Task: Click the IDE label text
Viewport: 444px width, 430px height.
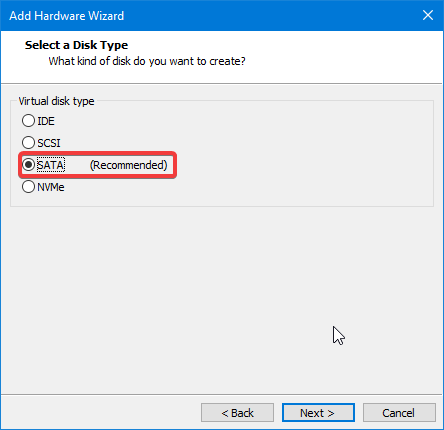Action: coord(46,121)
